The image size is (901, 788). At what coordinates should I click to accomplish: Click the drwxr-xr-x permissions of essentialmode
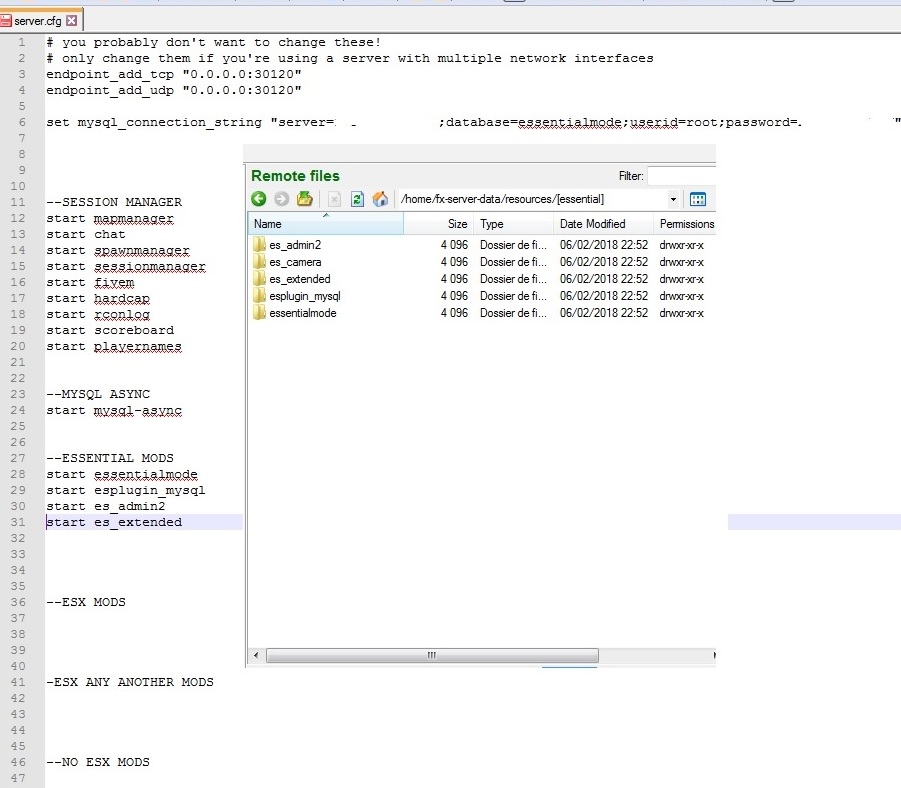click(681, 313)
